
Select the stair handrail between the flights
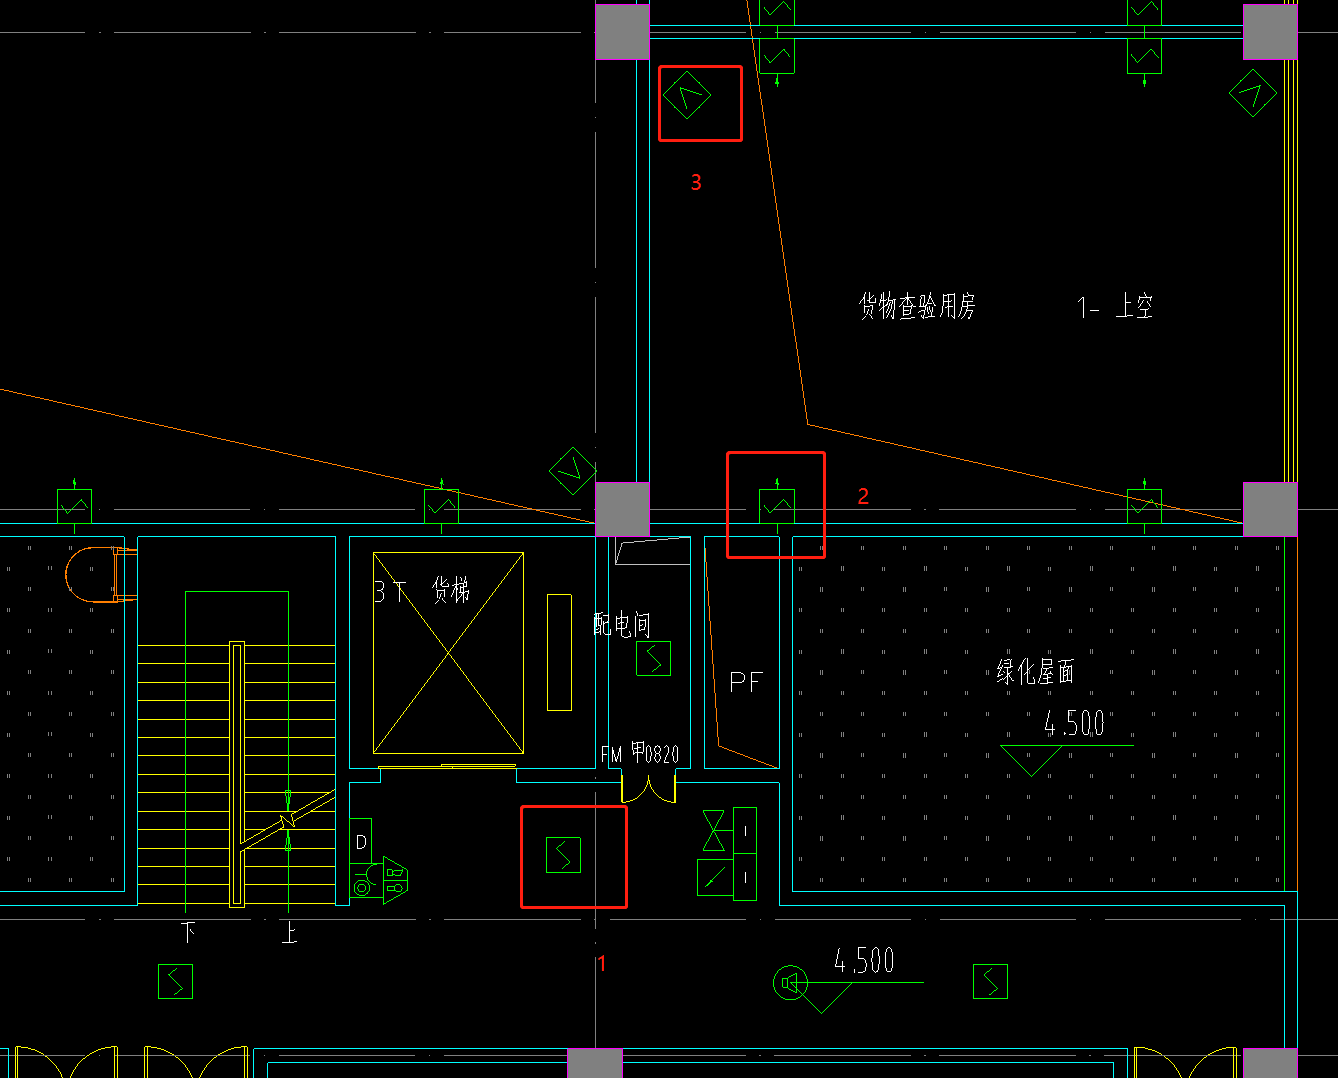(x=237, y=773)
